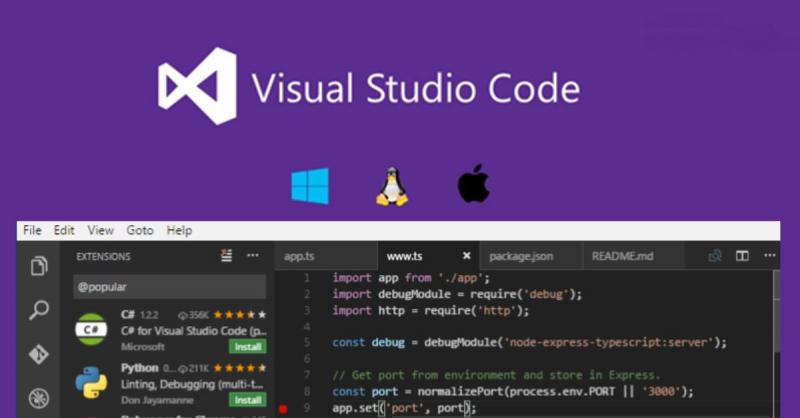Click the normalizePort code line
This screenshot has height=418, width=800.
pyautogui.click(x=513, y=391)
